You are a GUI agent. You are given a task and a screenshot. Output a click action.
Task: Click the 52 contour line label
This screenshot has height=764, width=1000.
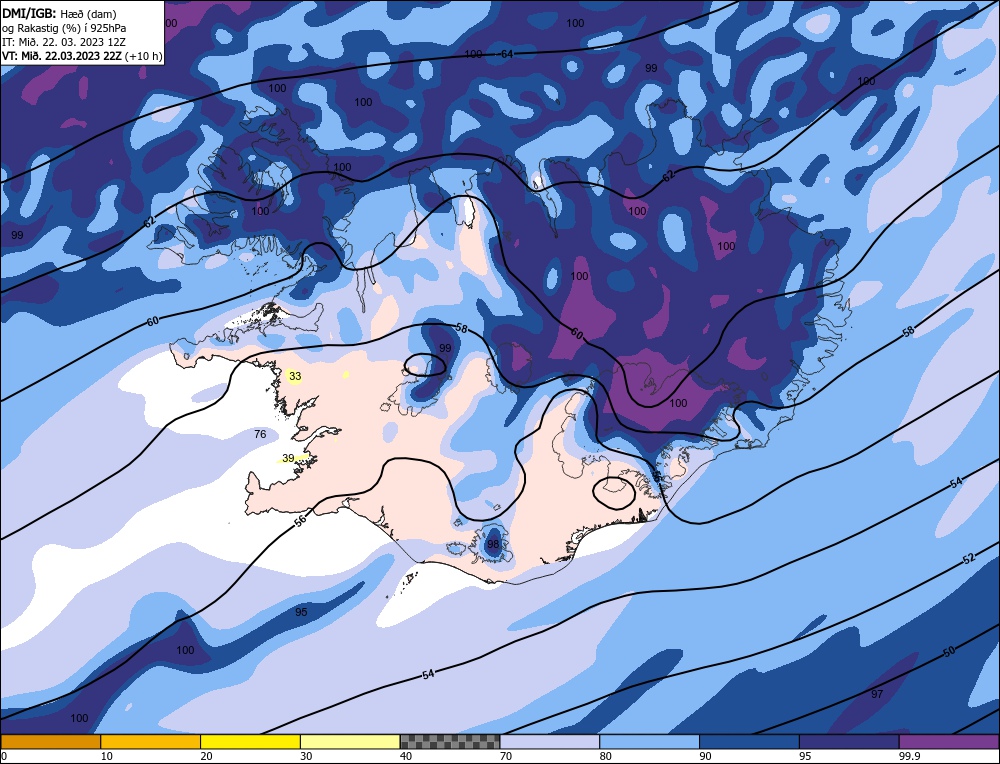[969, 559]
